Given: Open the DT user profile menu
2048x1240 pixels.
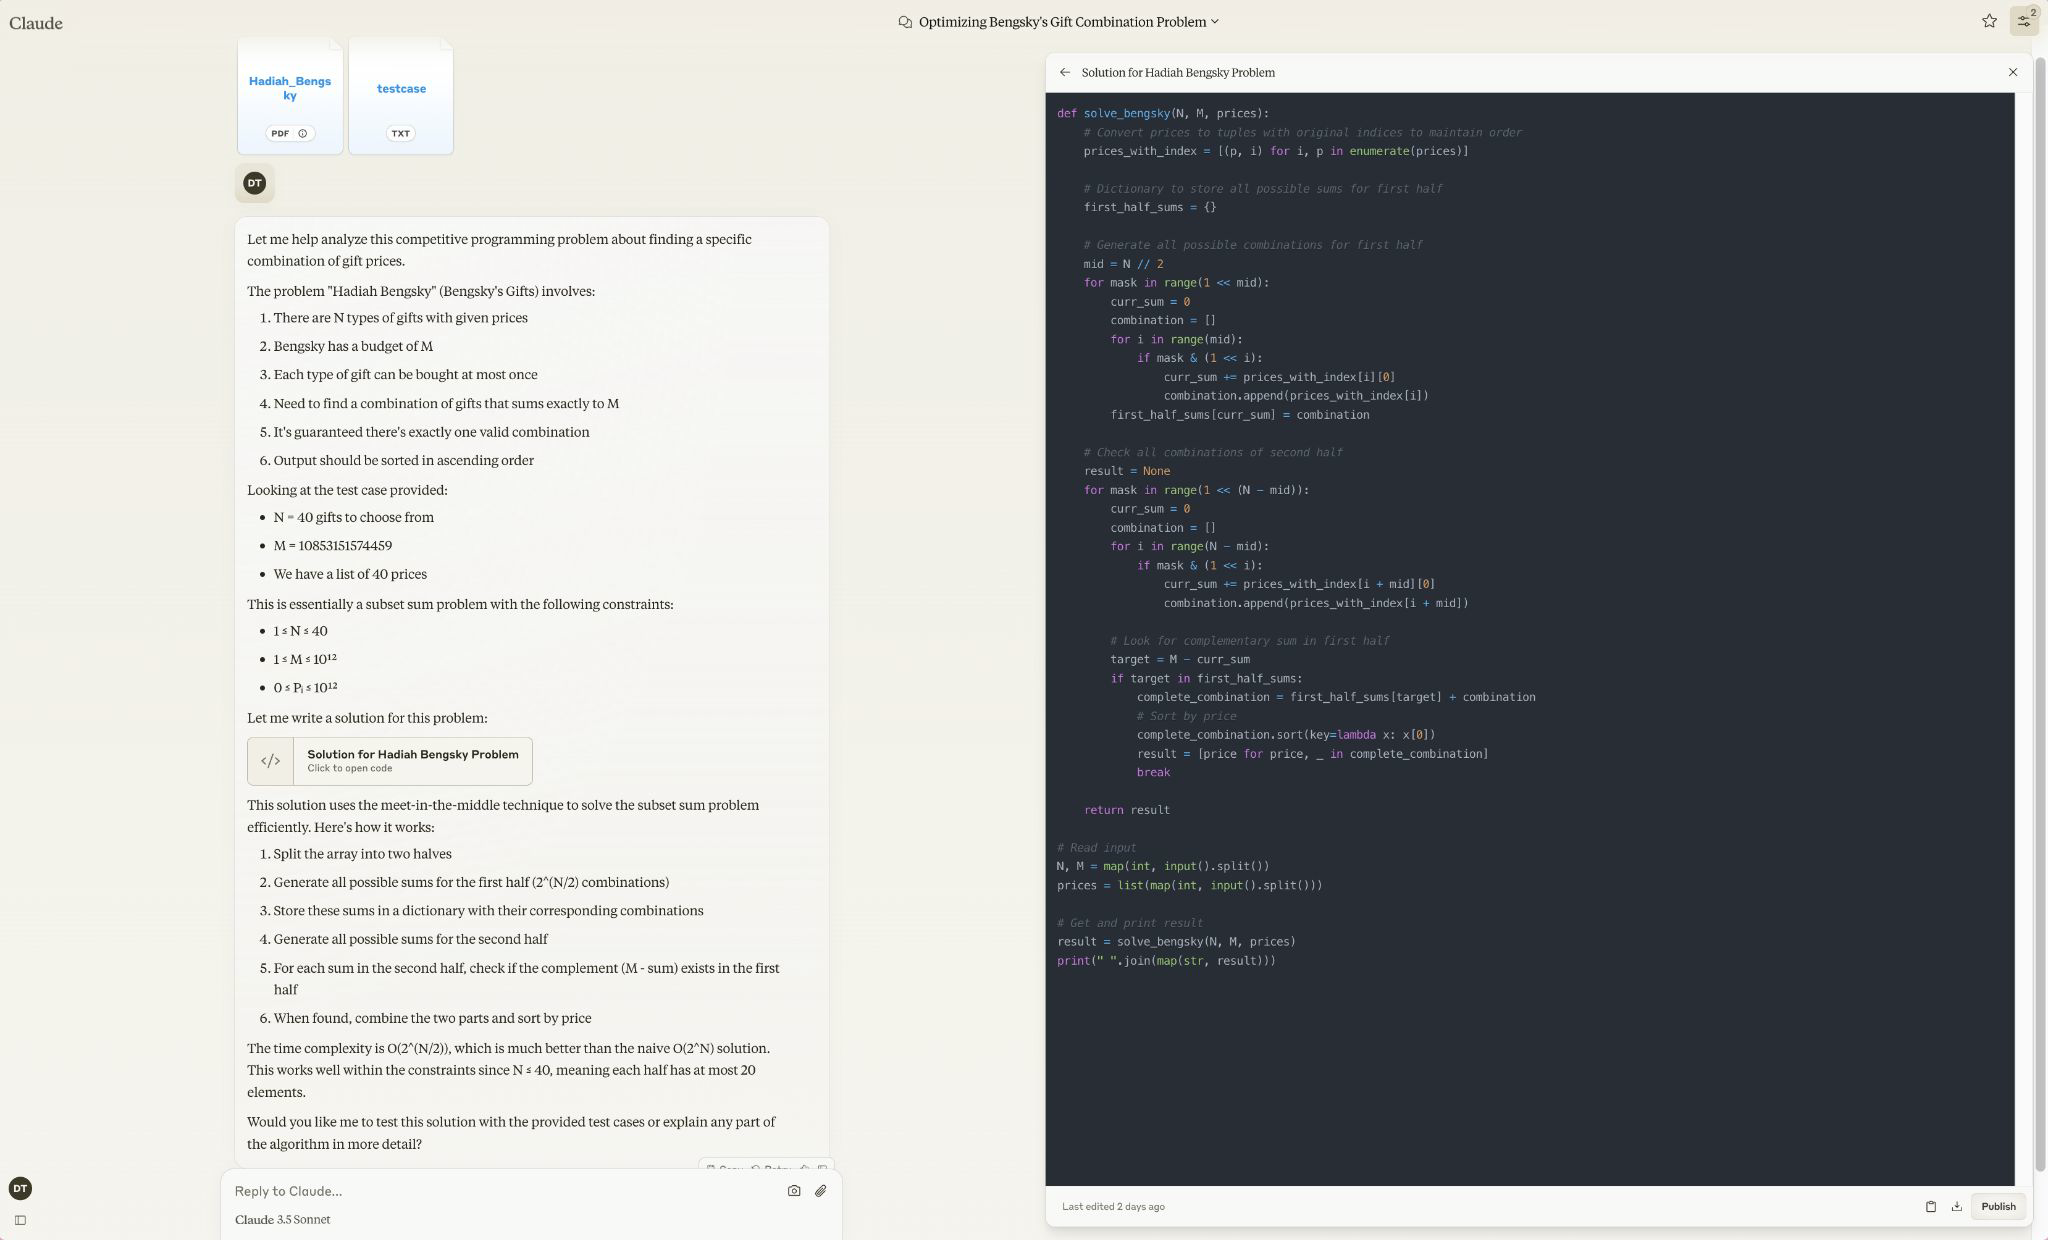Looking at the screenshot, I should coord(20,1188).
